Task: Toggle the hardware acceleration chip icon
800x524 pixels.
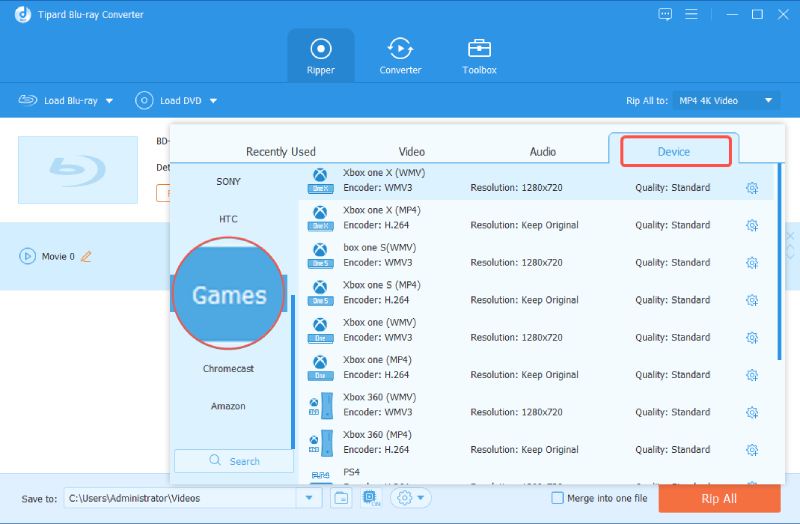Action: [x=370, y=498]
